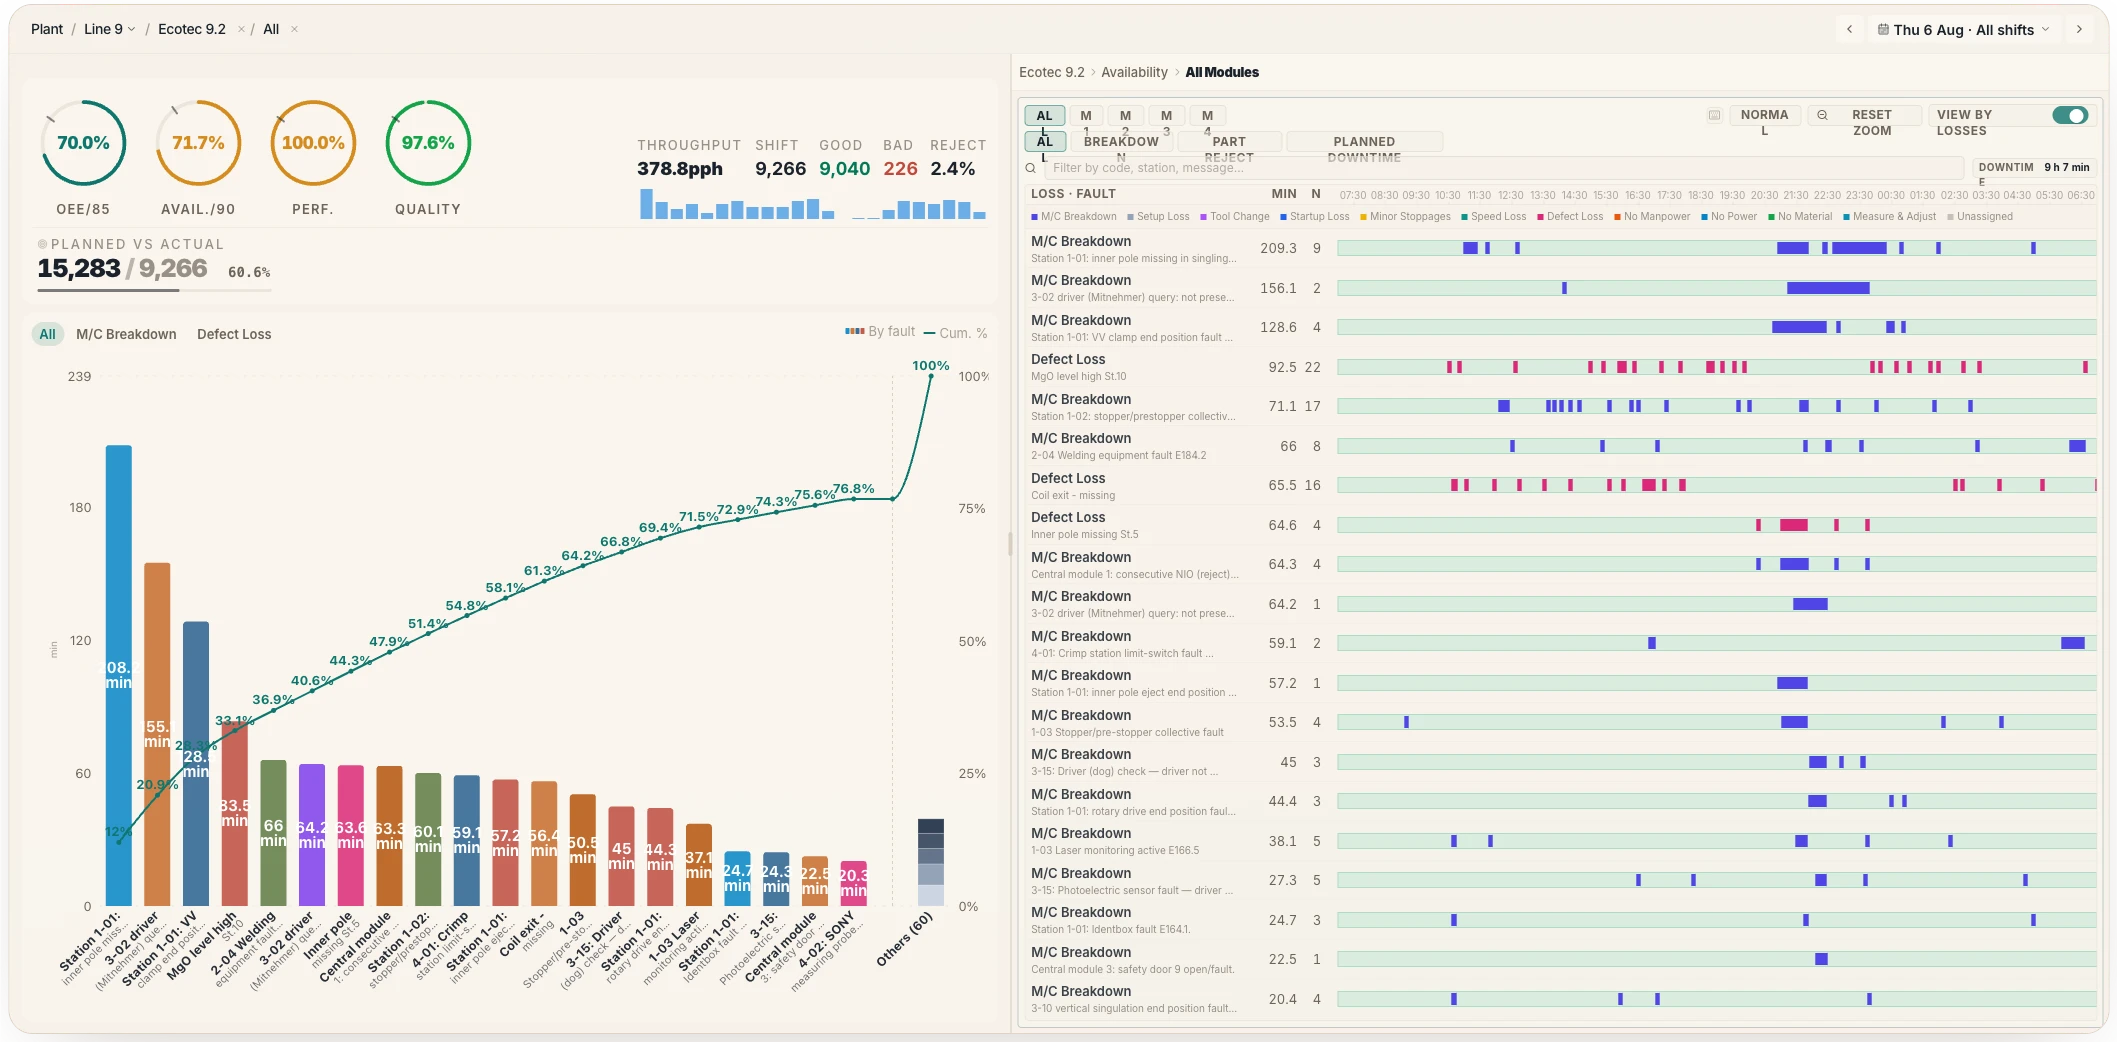This screenshot has height=1042, width=2117.
Task: Select module M 3 filter chip
Action: coord(1166,116)
